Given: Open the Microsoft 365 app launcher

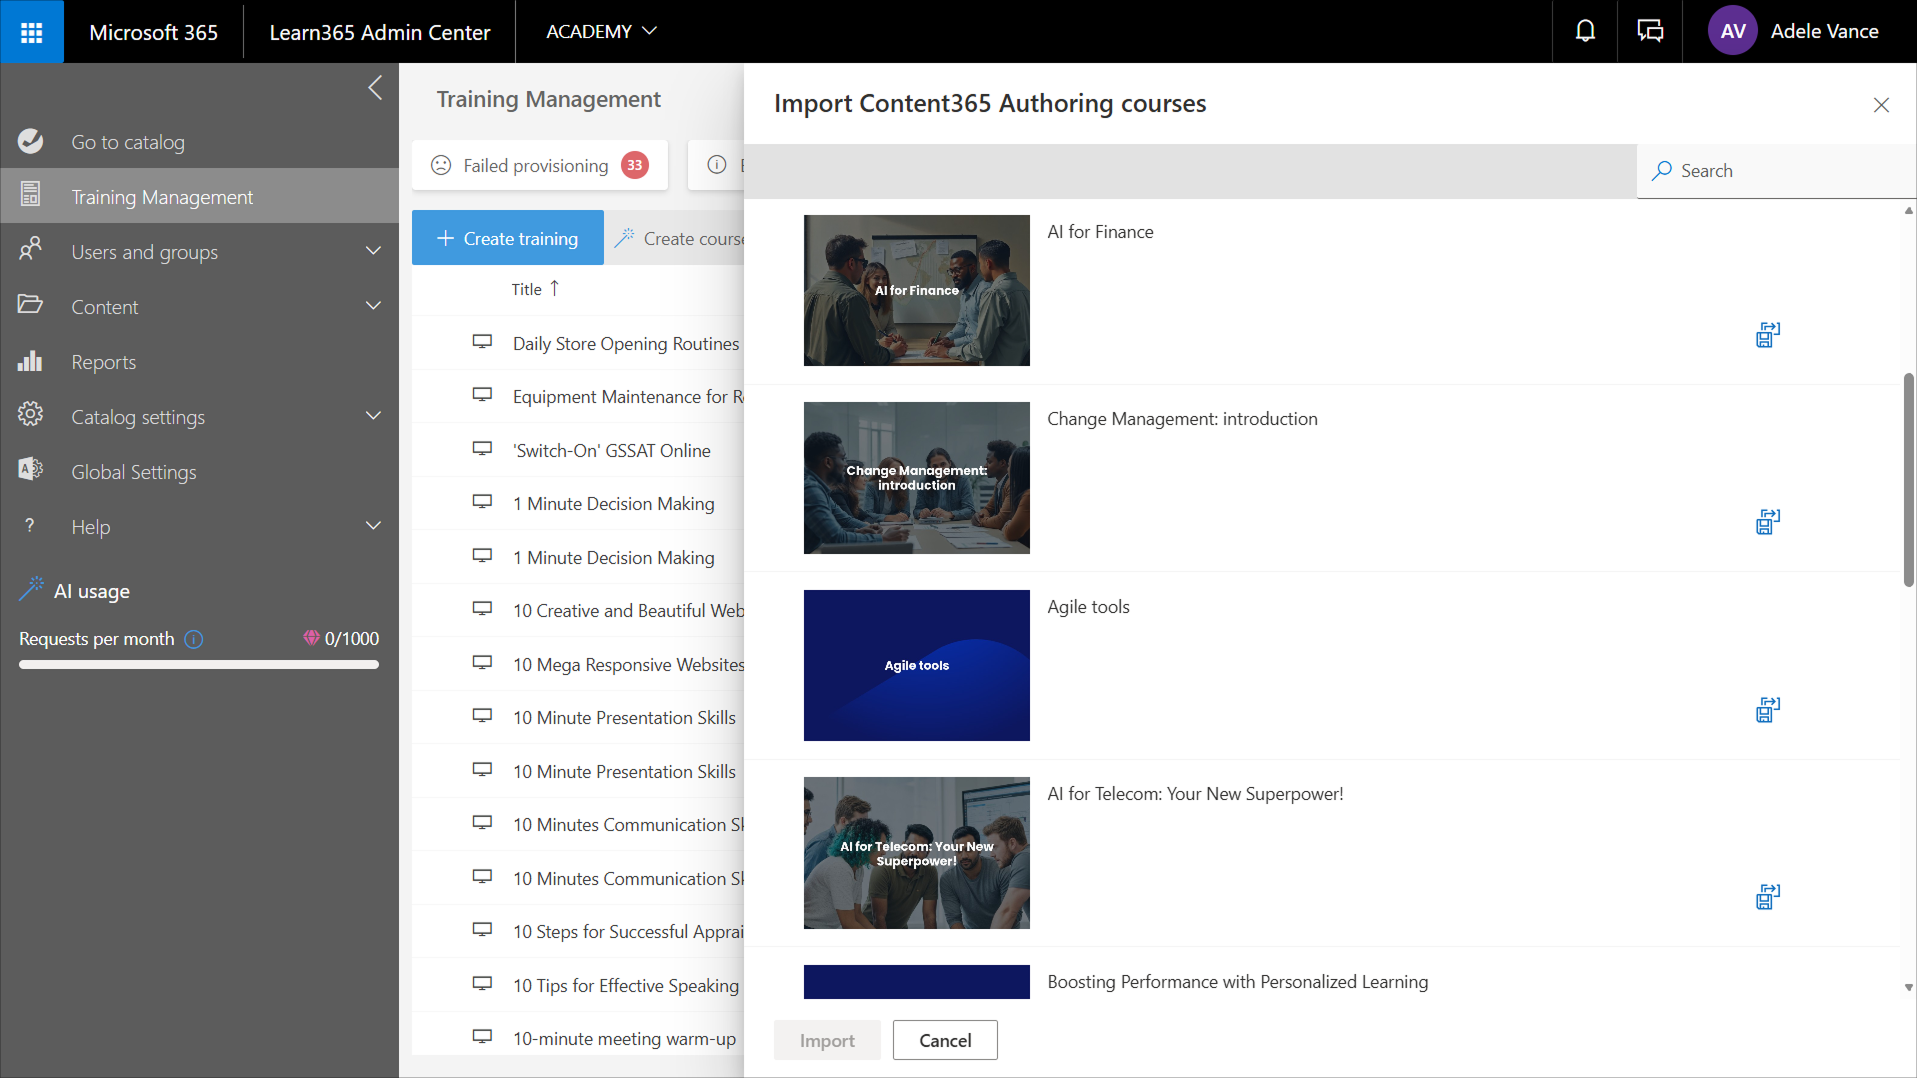Looking at the screenshot, I should pos(32,32).
